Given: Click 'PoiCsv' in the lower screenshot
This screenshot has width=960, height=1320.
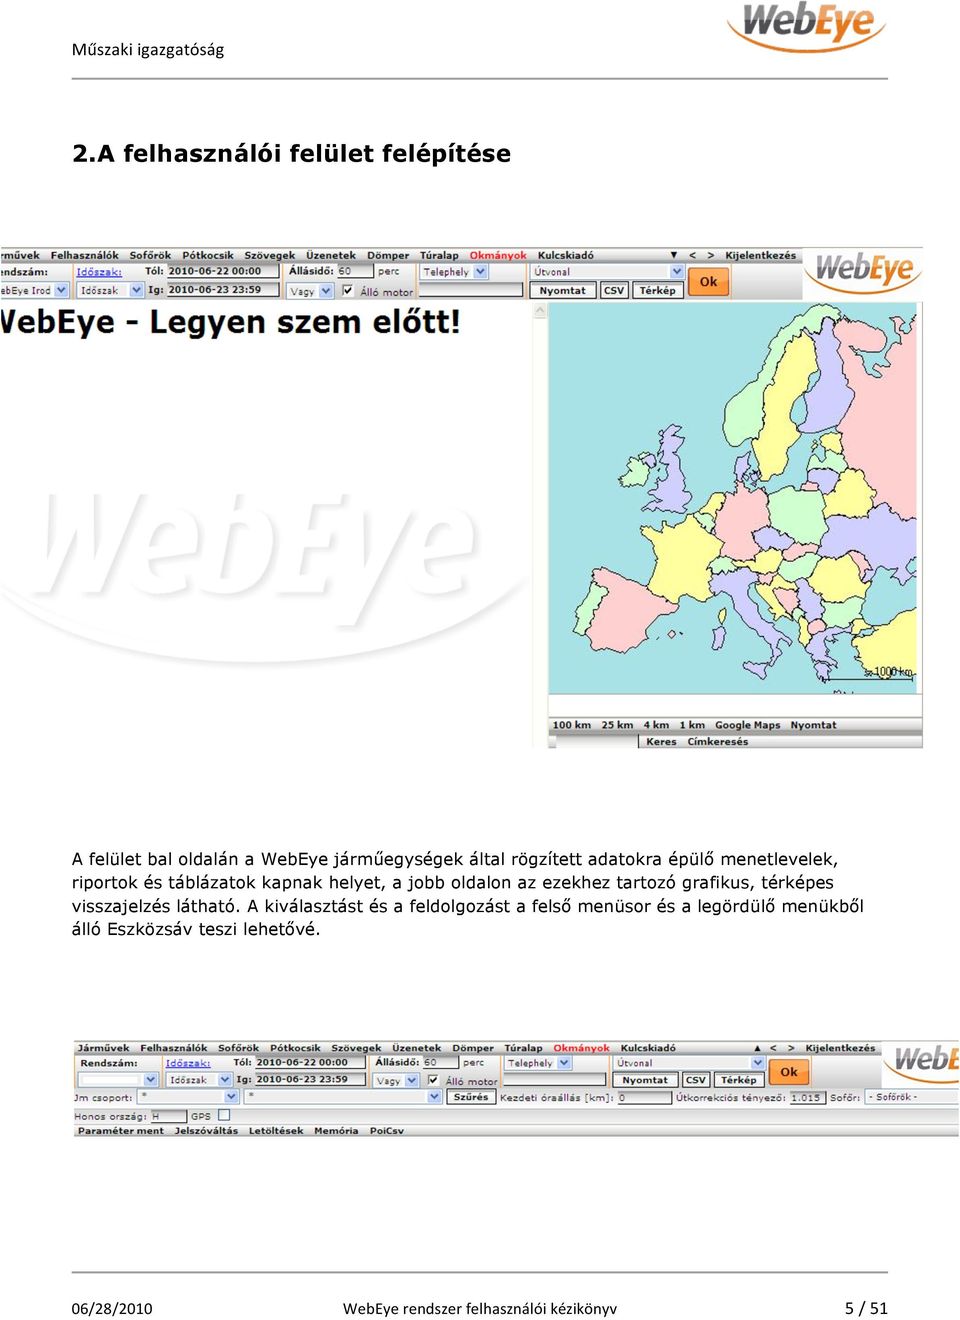Looking at the screenshot, I should click(387, 1131).
